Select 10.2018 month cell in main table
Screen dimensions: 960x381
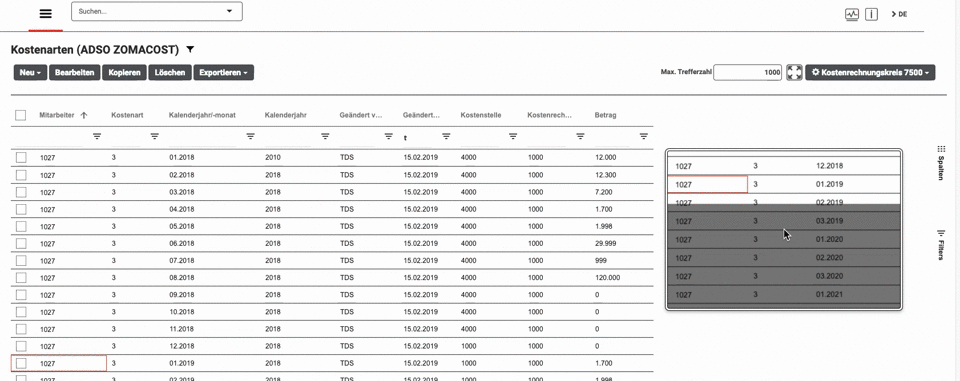point(182,312)
